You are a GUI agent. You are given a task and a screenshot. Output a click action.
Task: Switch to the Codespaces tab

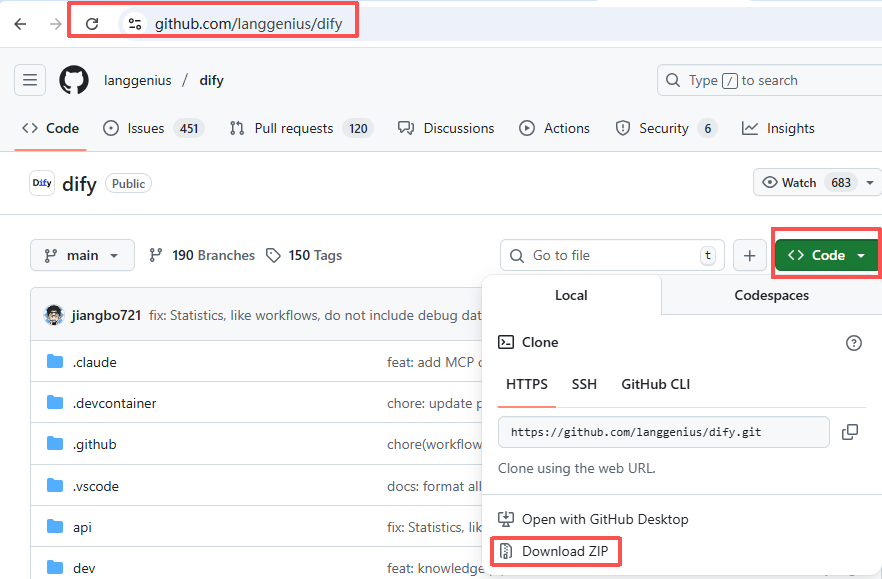coord(771,295)
